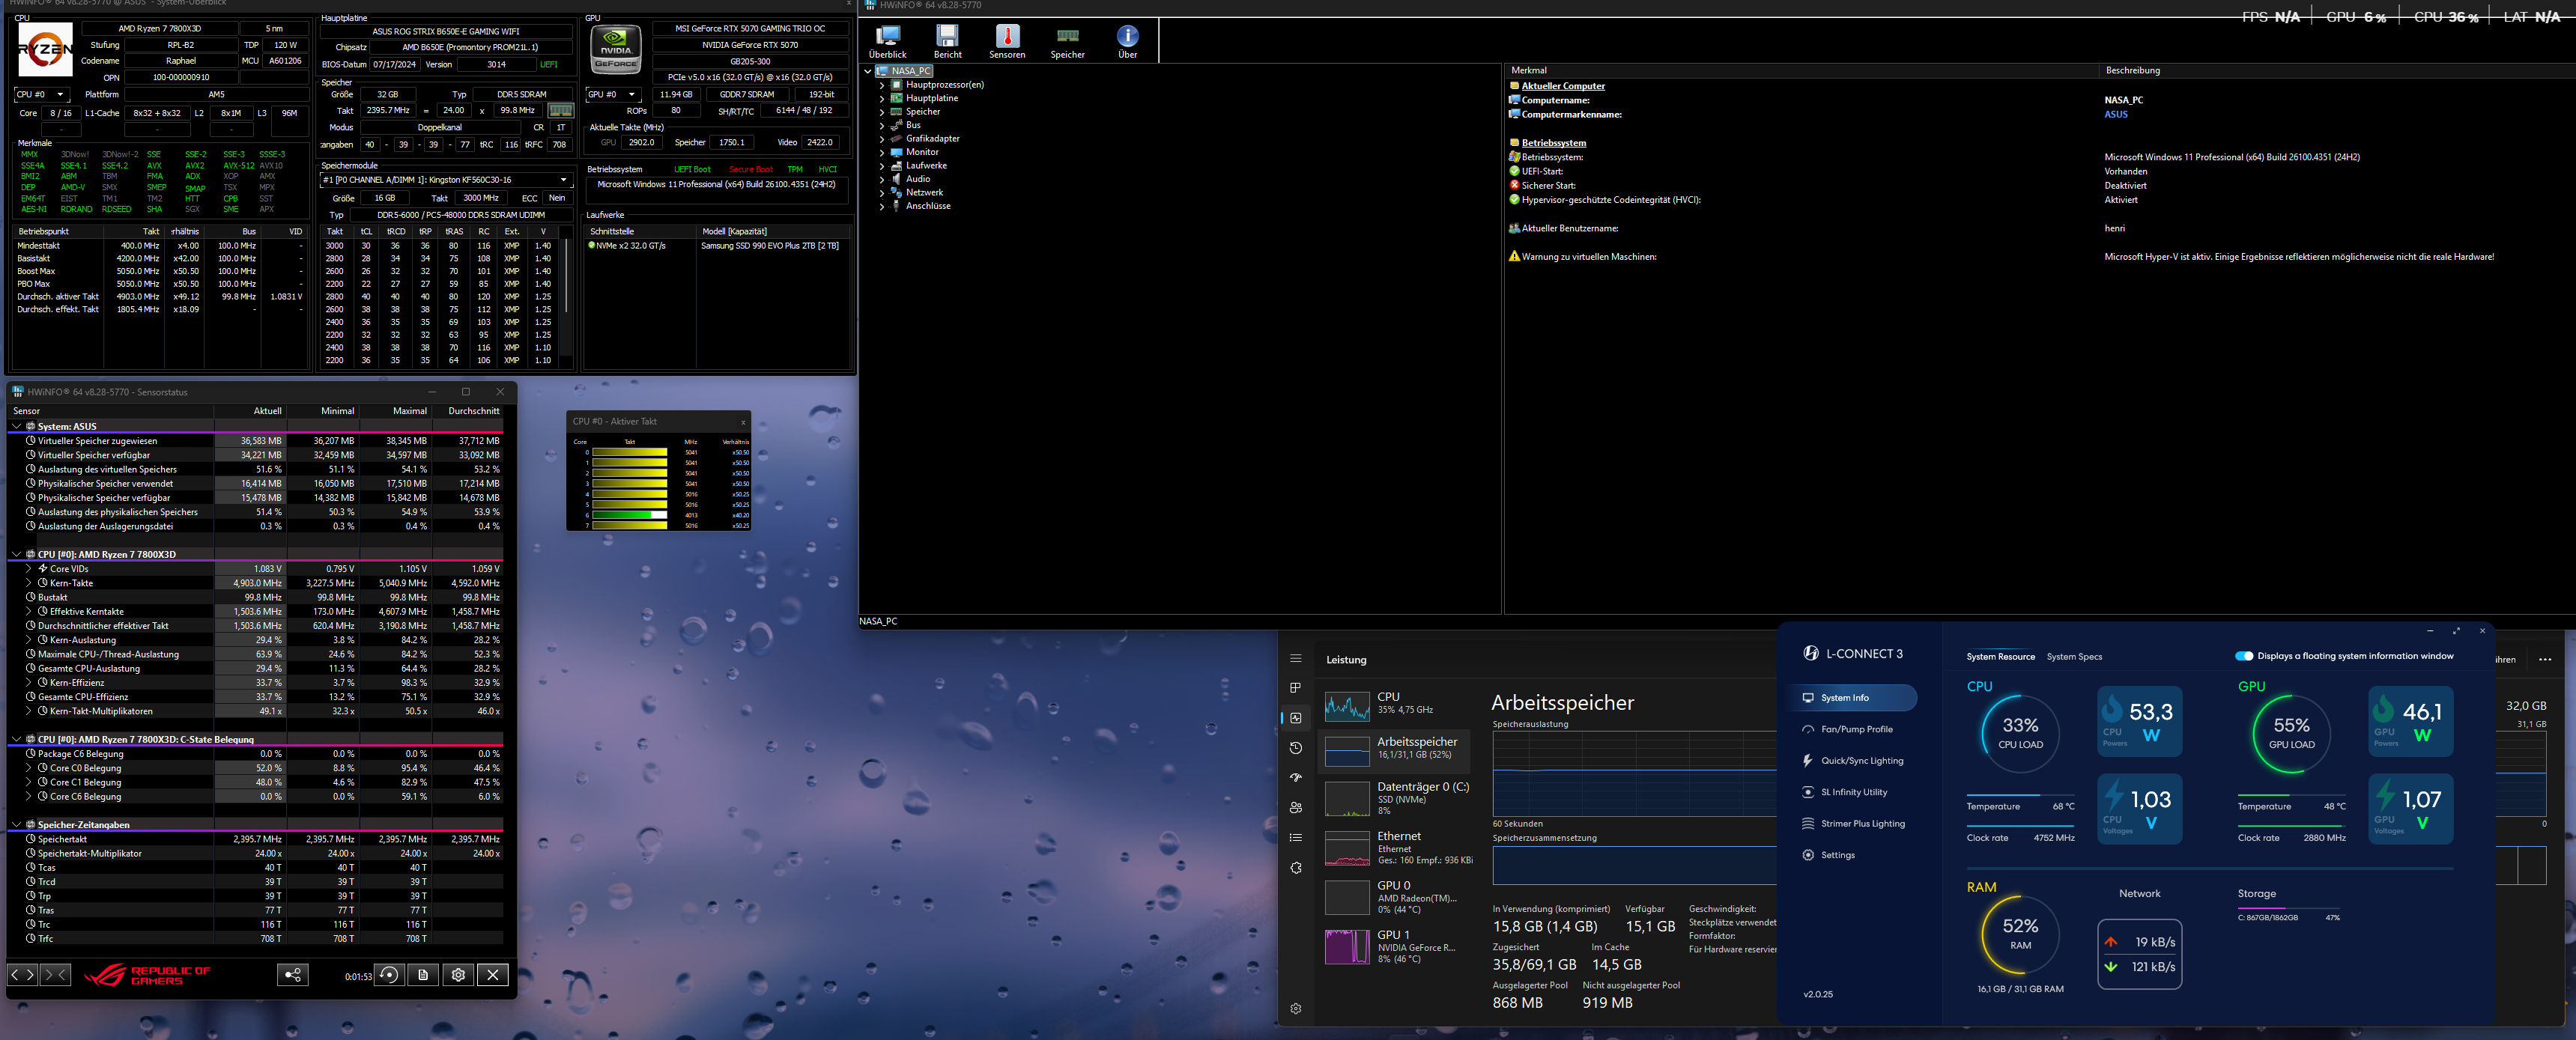Open sensor settings gear icon
The image size is (2576, 1040).
tap(458, 975)
